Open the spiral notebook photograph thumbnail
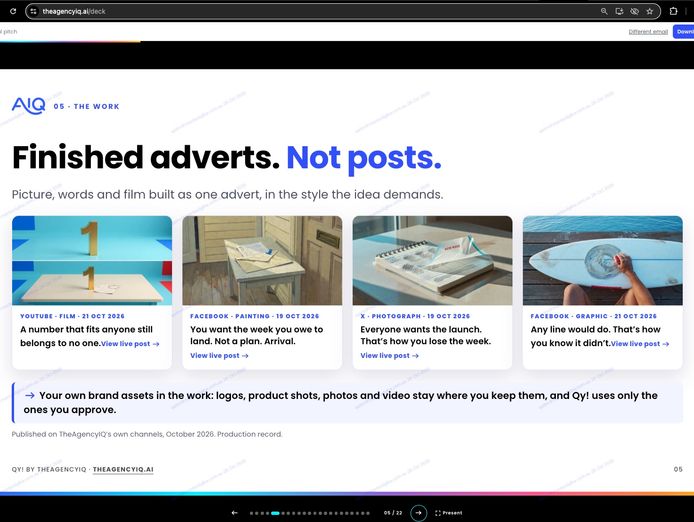Viewport: 694px width, 522px height. click(x=432, y=260)
